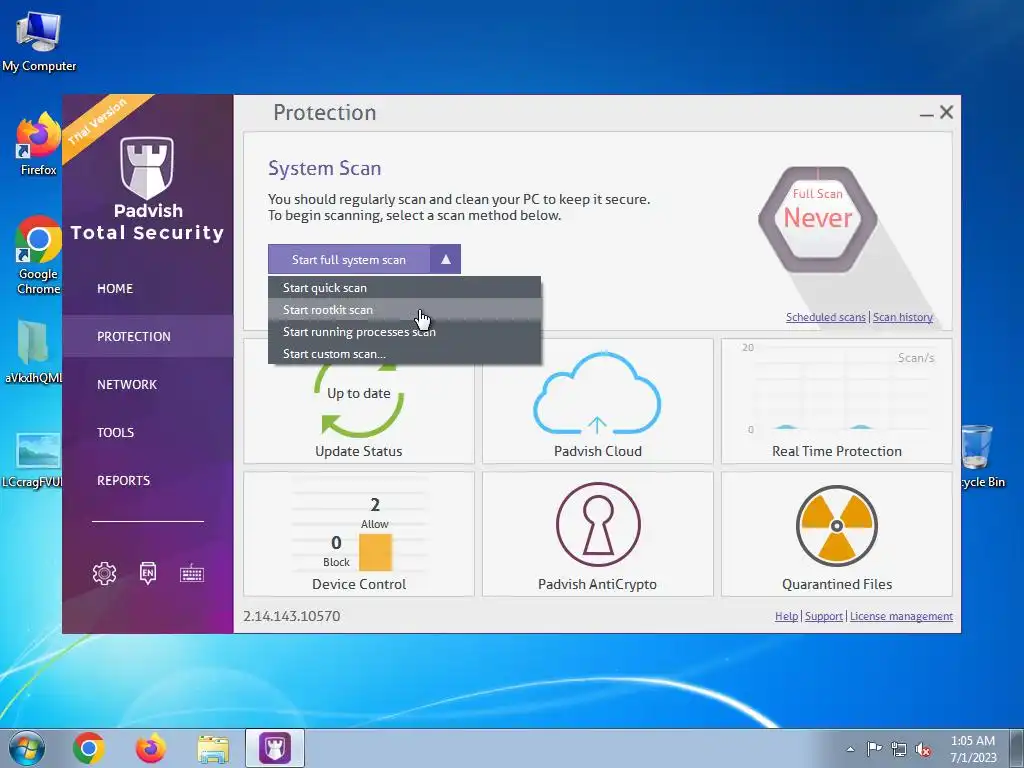The image size is (1024, 768).
Task: Click the muted volume tray icon
Action: coord(923,749)
